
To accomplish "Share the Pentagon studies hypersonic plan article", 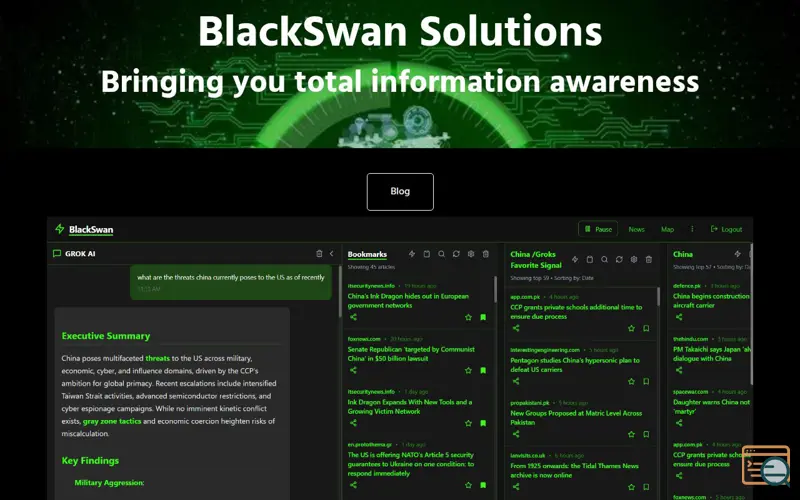I will [x=516, y=381].
